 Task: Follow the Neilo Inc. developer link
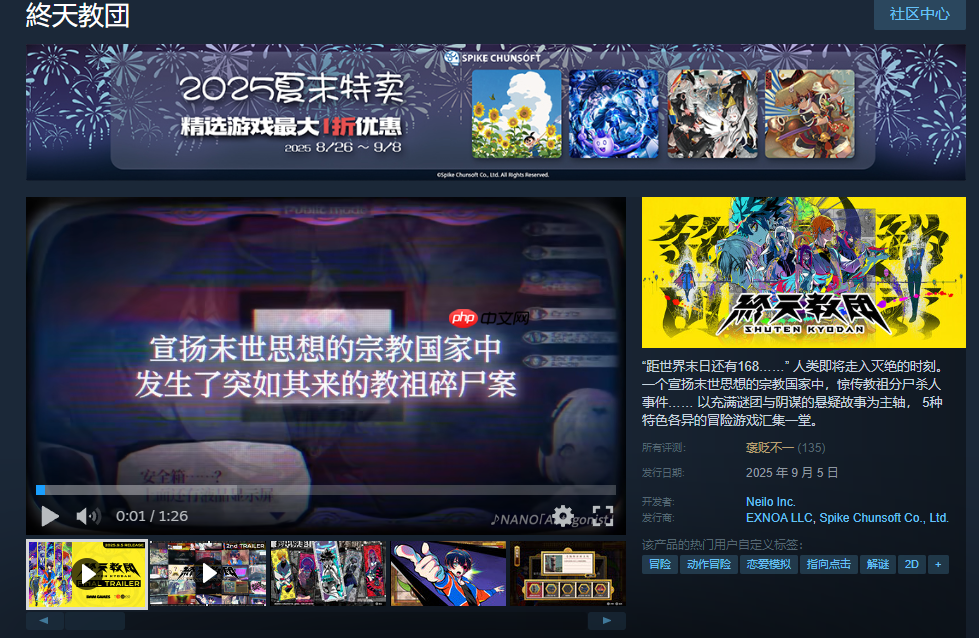click(770, 501)
